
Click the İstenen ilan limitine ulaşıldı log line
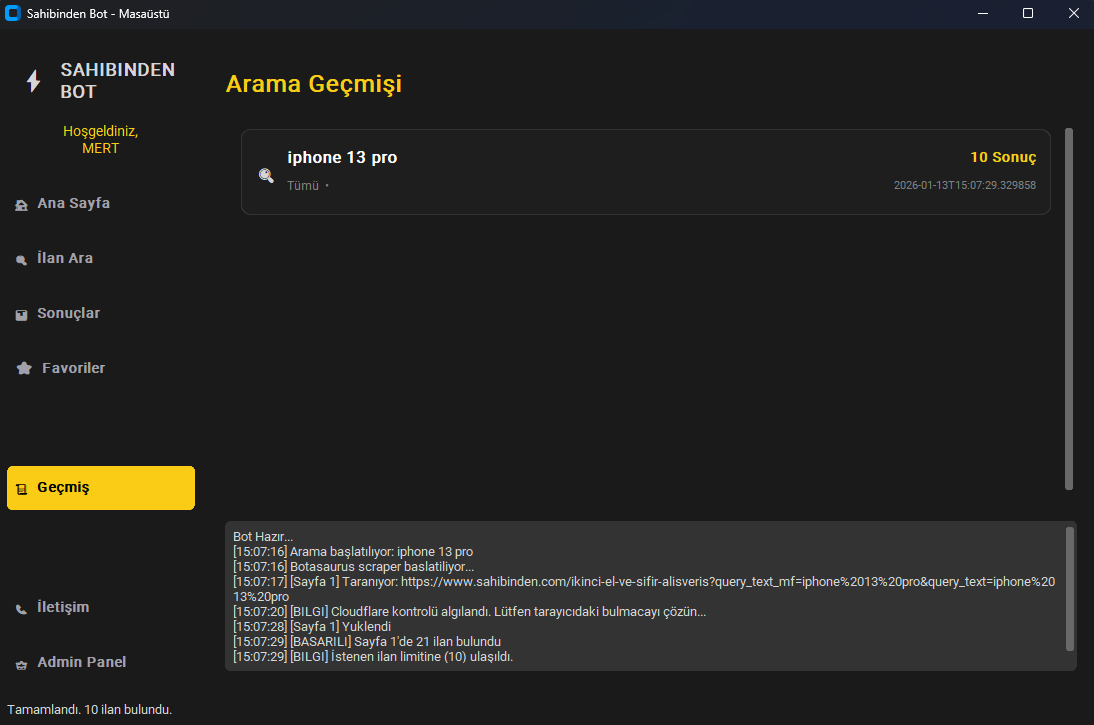coord(373,657)
